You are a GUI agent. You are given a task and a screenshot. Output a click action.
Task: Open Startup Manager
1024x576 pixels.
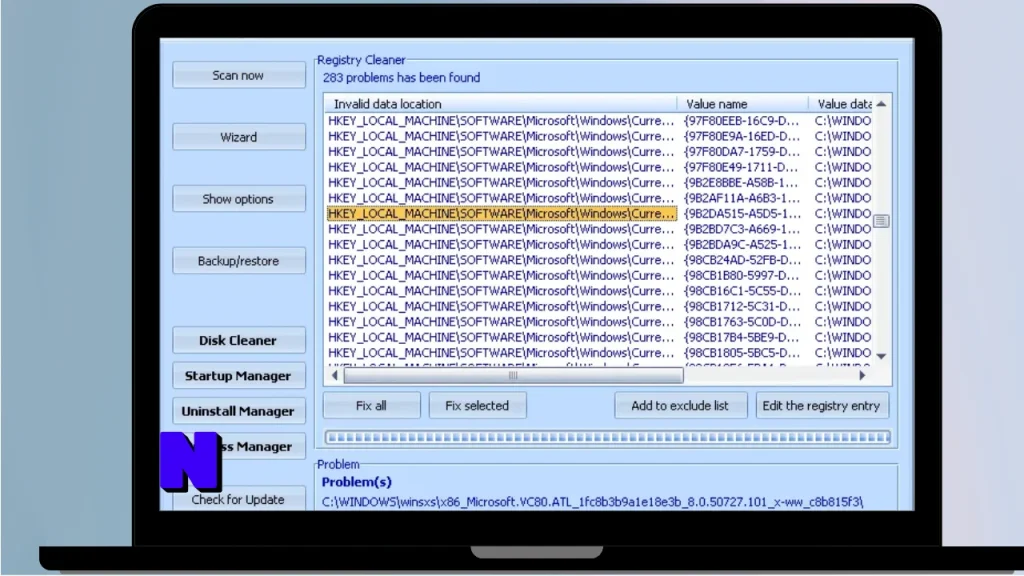tap(238, 376)
